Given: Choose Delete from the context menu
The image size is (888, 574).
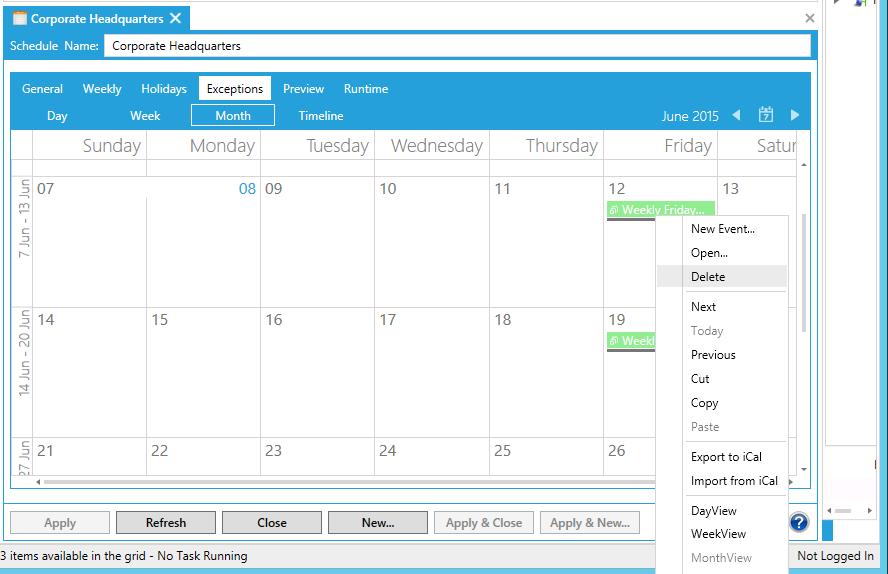Looking at the screenshot, I should pos(708,277).
